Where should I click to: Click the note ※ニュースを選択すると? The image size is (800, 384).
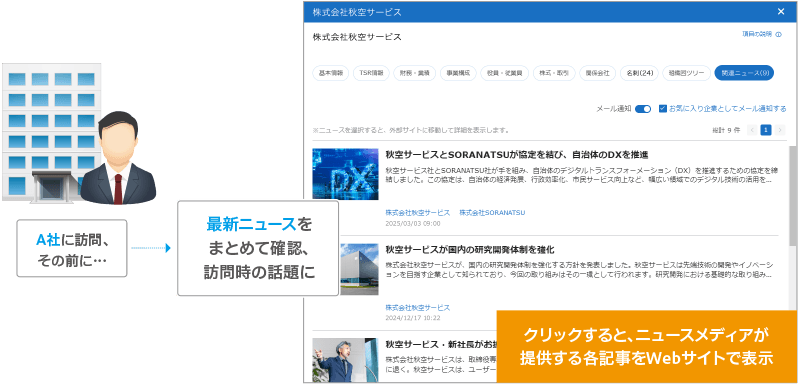[411, 130]
